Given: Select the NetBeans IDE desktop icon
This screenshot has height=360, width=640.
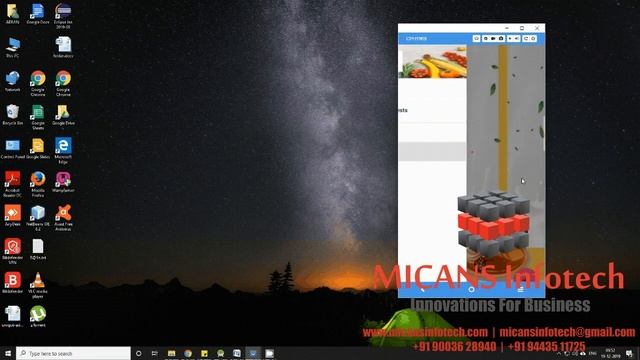Looking at the screenshot, I should click(38, 218).
